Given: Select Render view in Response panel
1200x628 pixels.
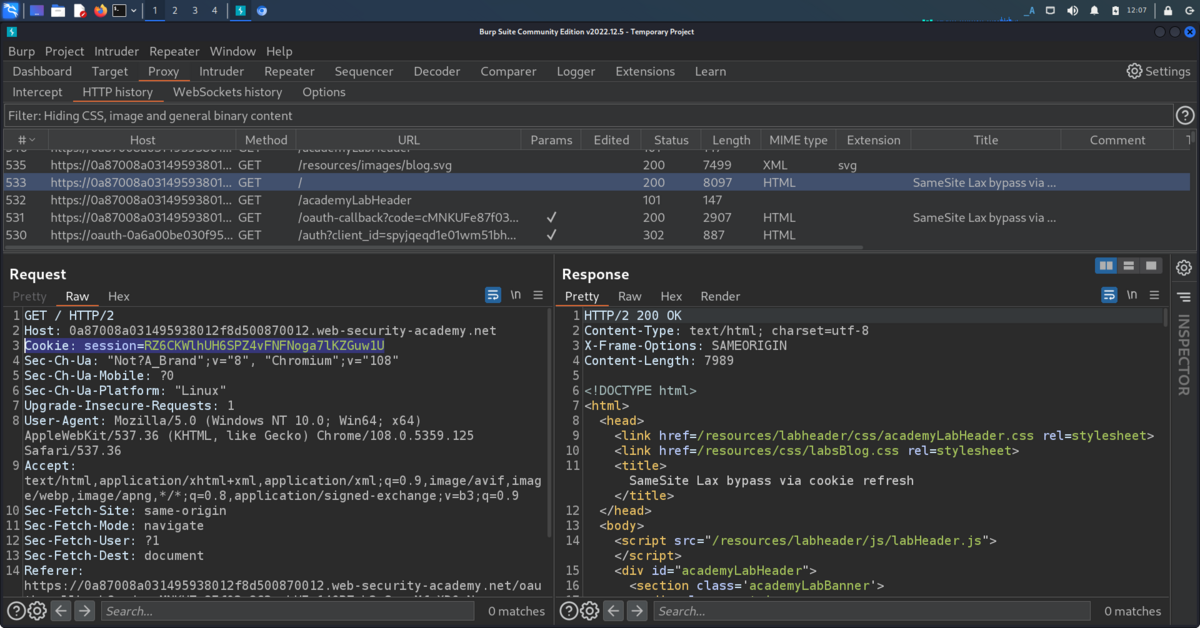Looking at the screenshot, I should point(720,296).
